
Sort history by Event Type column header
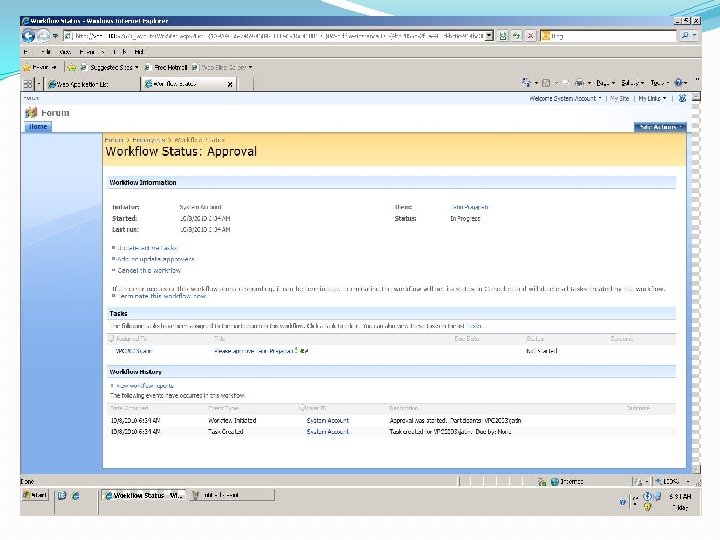click(x=223, y=408)
